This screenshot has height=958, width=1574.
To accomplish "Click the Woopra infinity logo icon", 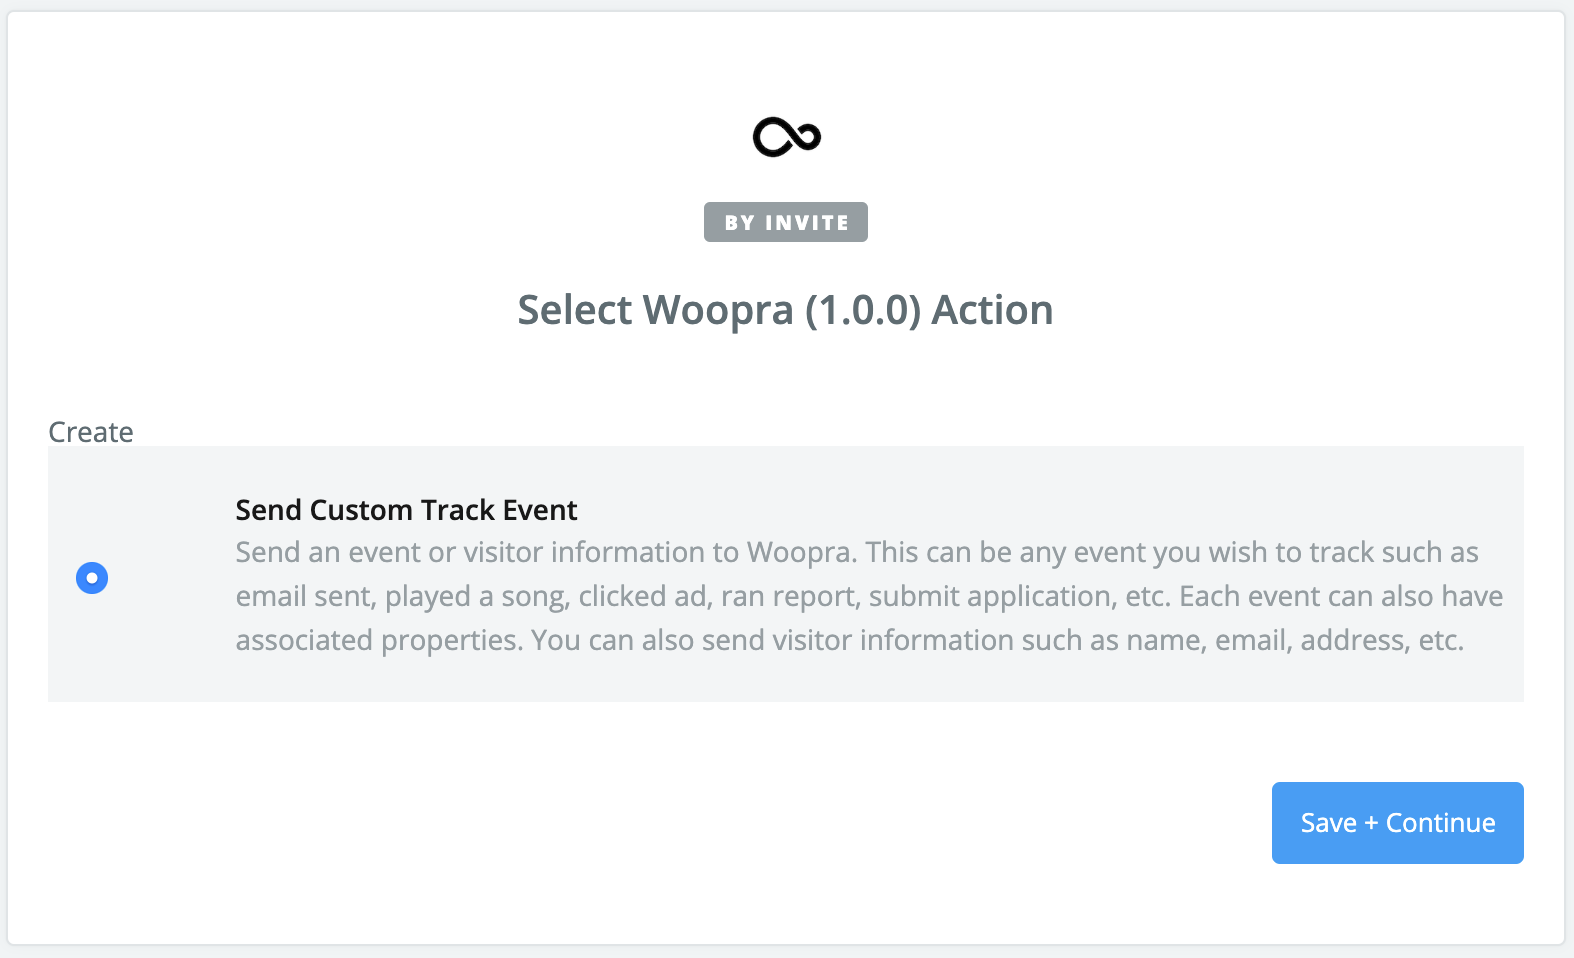I will (x=786, y=137).
